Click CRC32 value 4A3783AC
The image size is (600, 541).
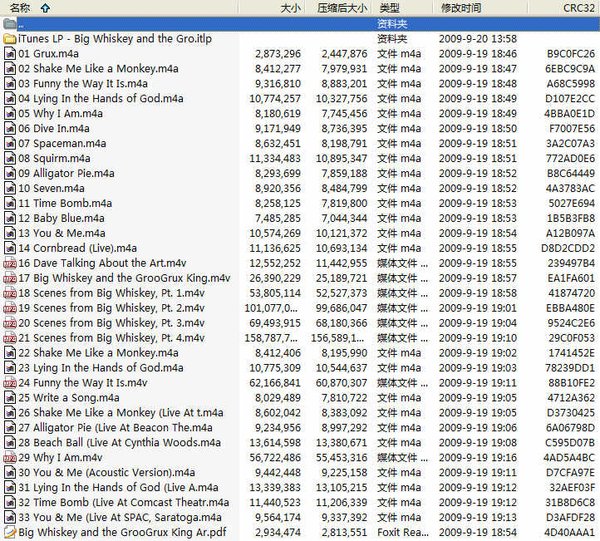coord(570,188)
